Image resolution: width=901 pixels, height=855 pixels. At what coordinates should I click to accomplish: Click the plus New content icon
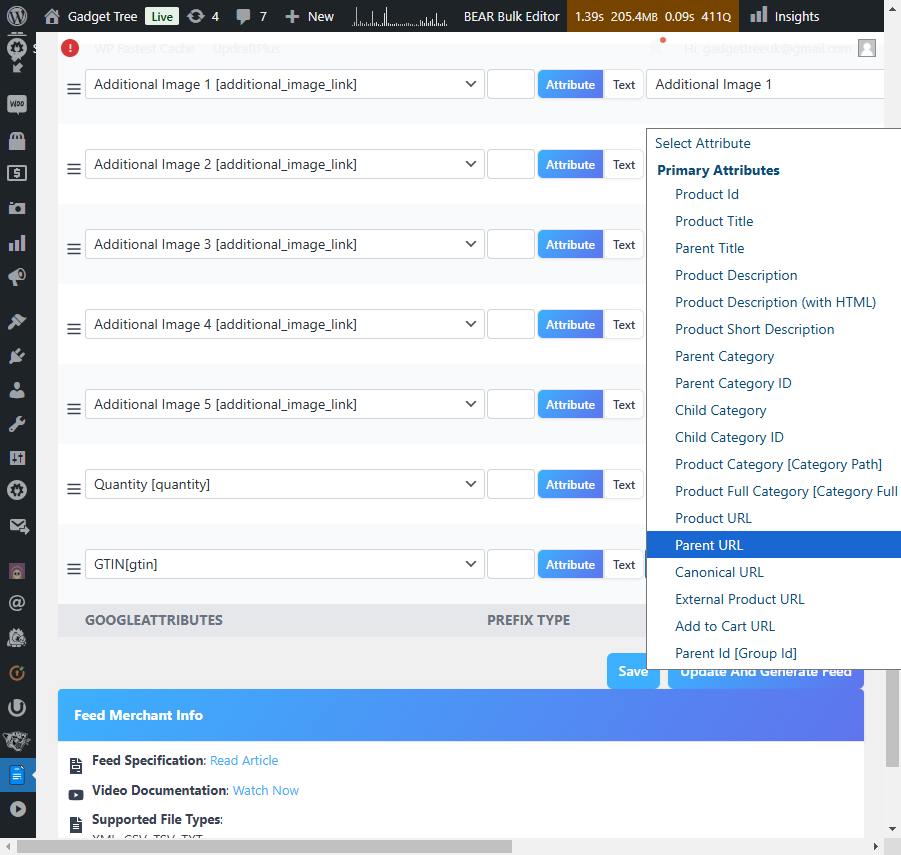coord(292,16)
